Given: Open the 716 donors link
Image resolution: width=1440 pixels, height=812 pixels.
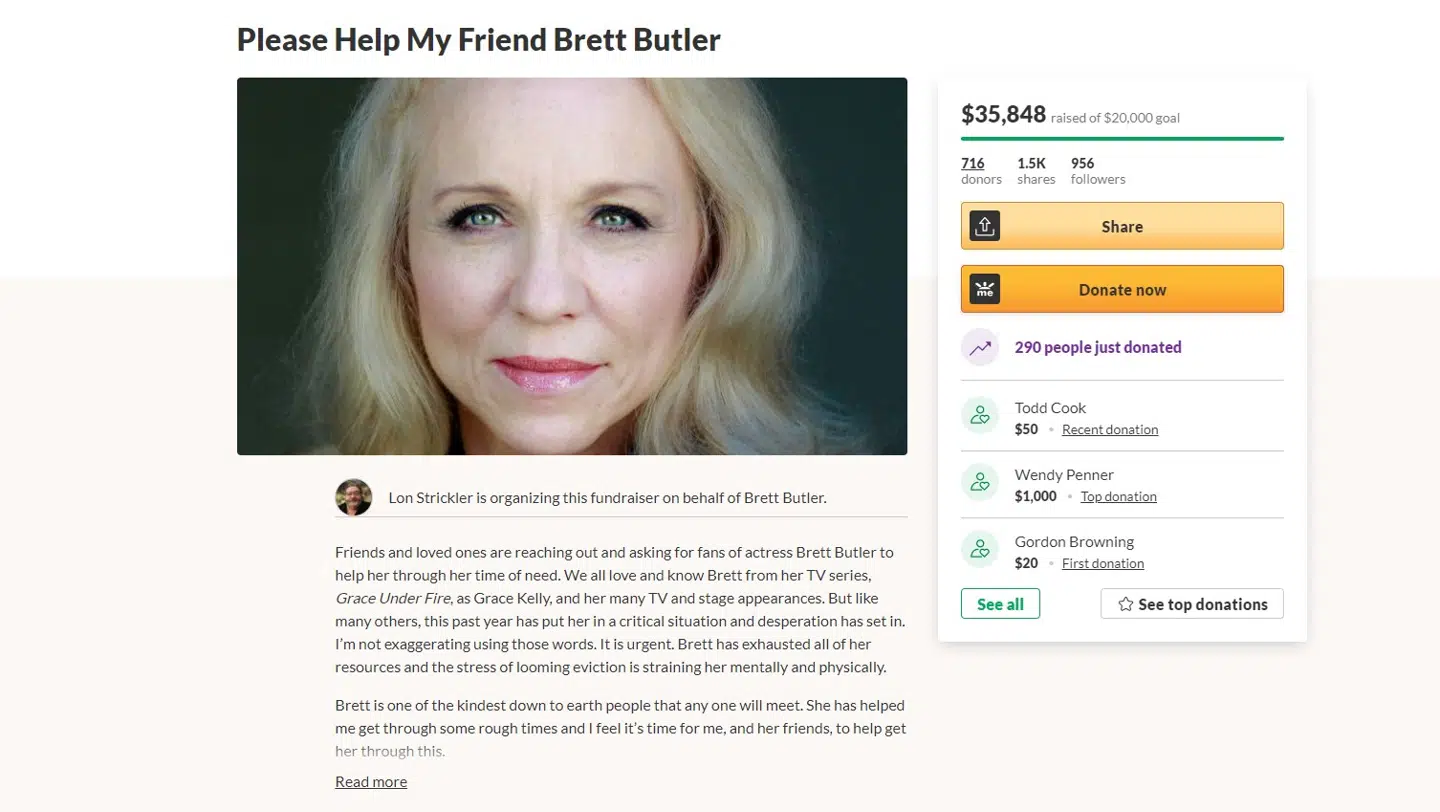Looking at the screenshot, I should (973, 163).
